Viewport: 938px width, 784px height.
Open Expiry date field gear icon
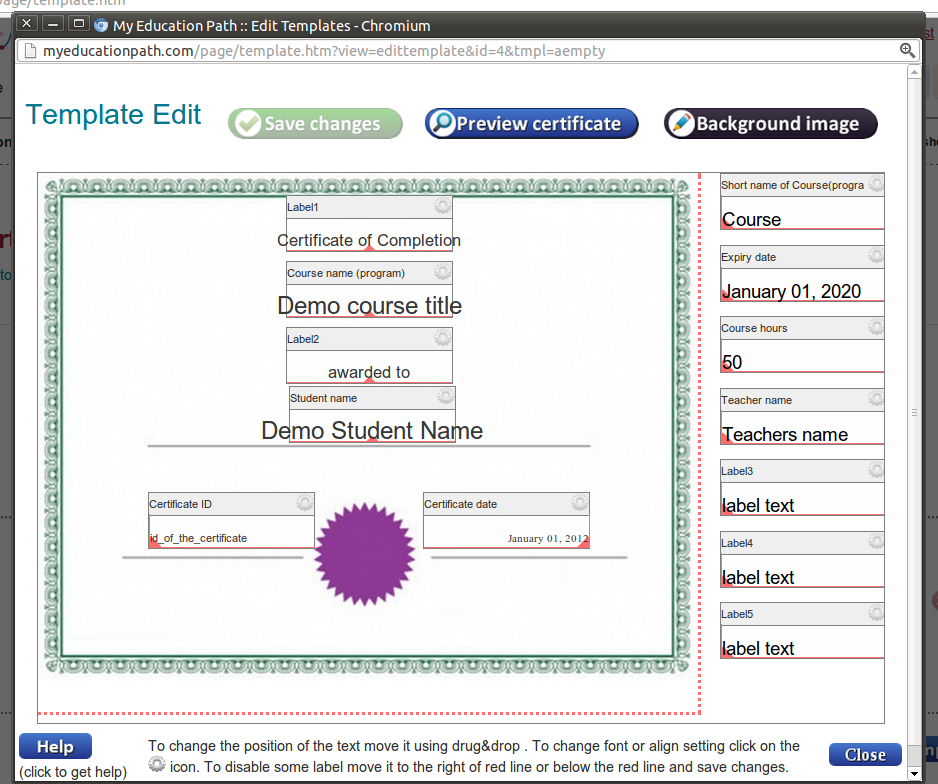876,257
